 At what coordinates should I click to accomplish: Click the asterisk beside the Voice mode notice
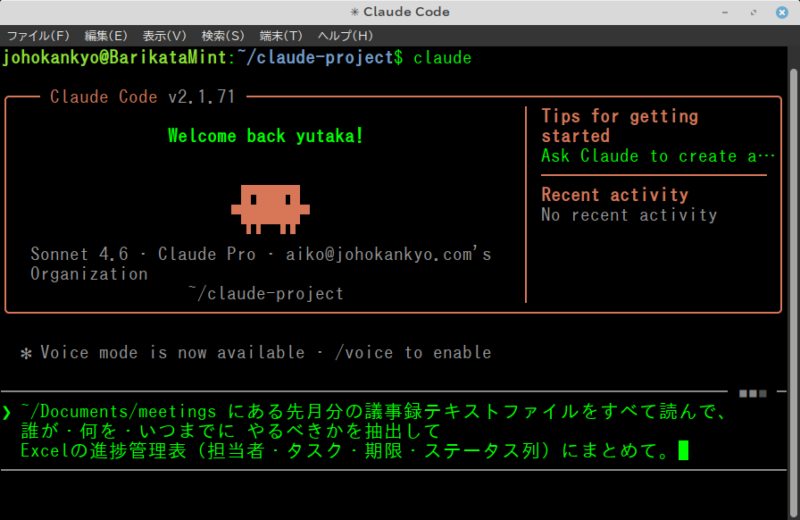pos(27,353)
